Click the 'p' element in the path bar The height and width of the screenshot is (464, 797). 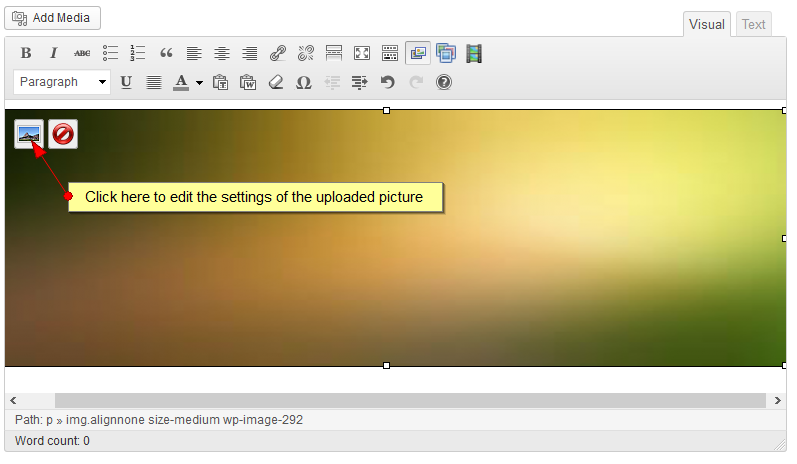click(x=49, y=420)
